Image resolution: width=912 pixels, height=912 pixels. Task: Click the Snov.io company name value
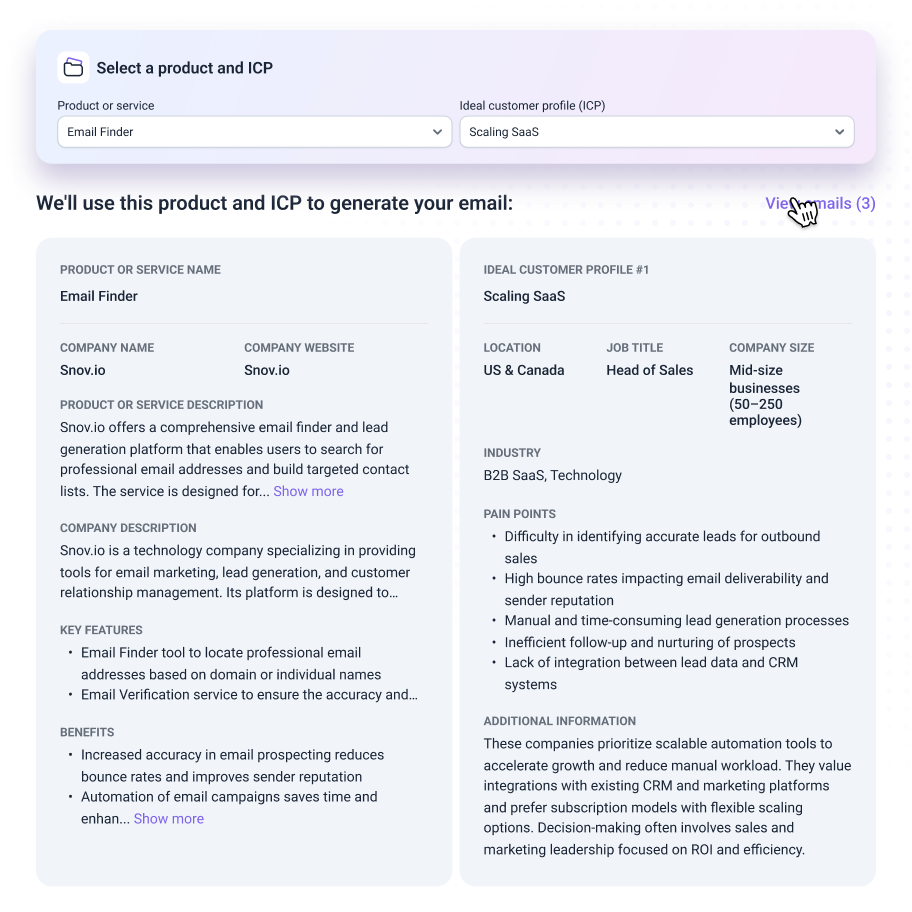83,370
